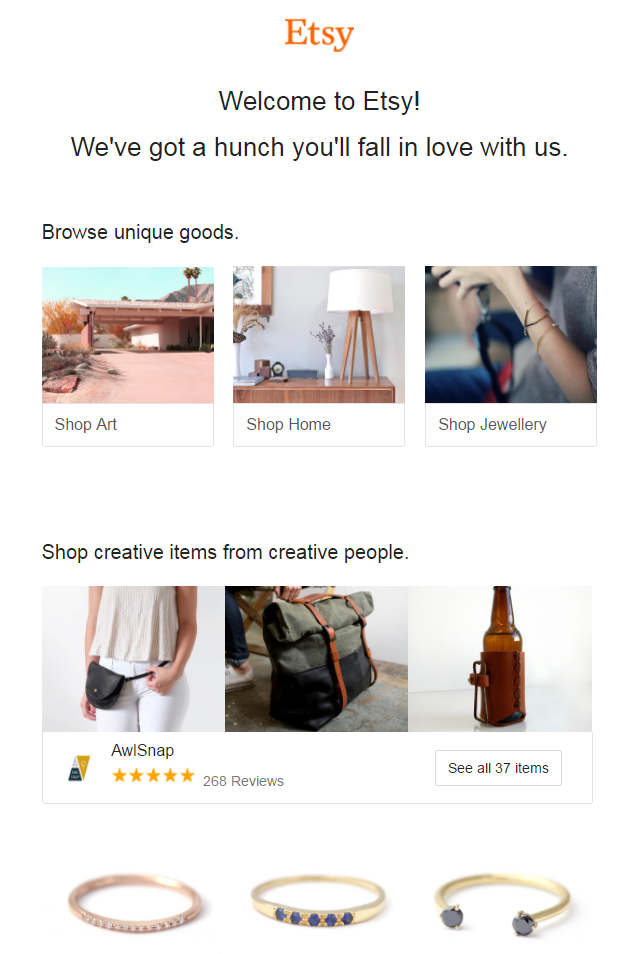Viewport: 639px width, 954px height.
Task: Open the AwlSnap shop logo icon
Action: pos(79,767)
